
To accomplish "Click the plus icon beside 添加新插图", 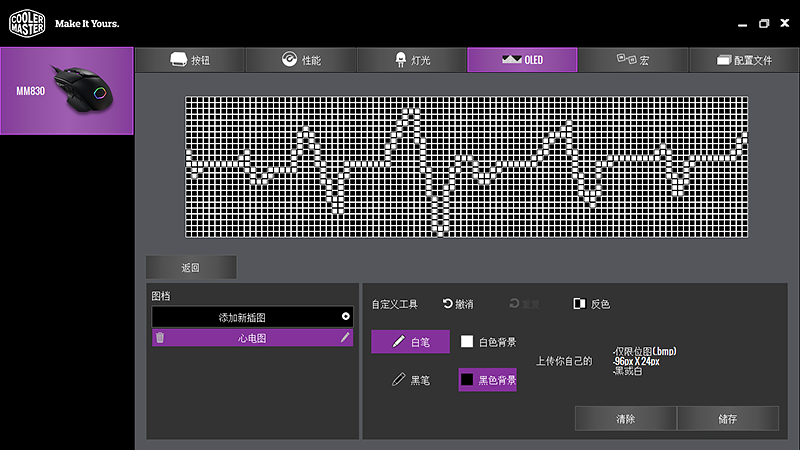I will tap(345, 316).
